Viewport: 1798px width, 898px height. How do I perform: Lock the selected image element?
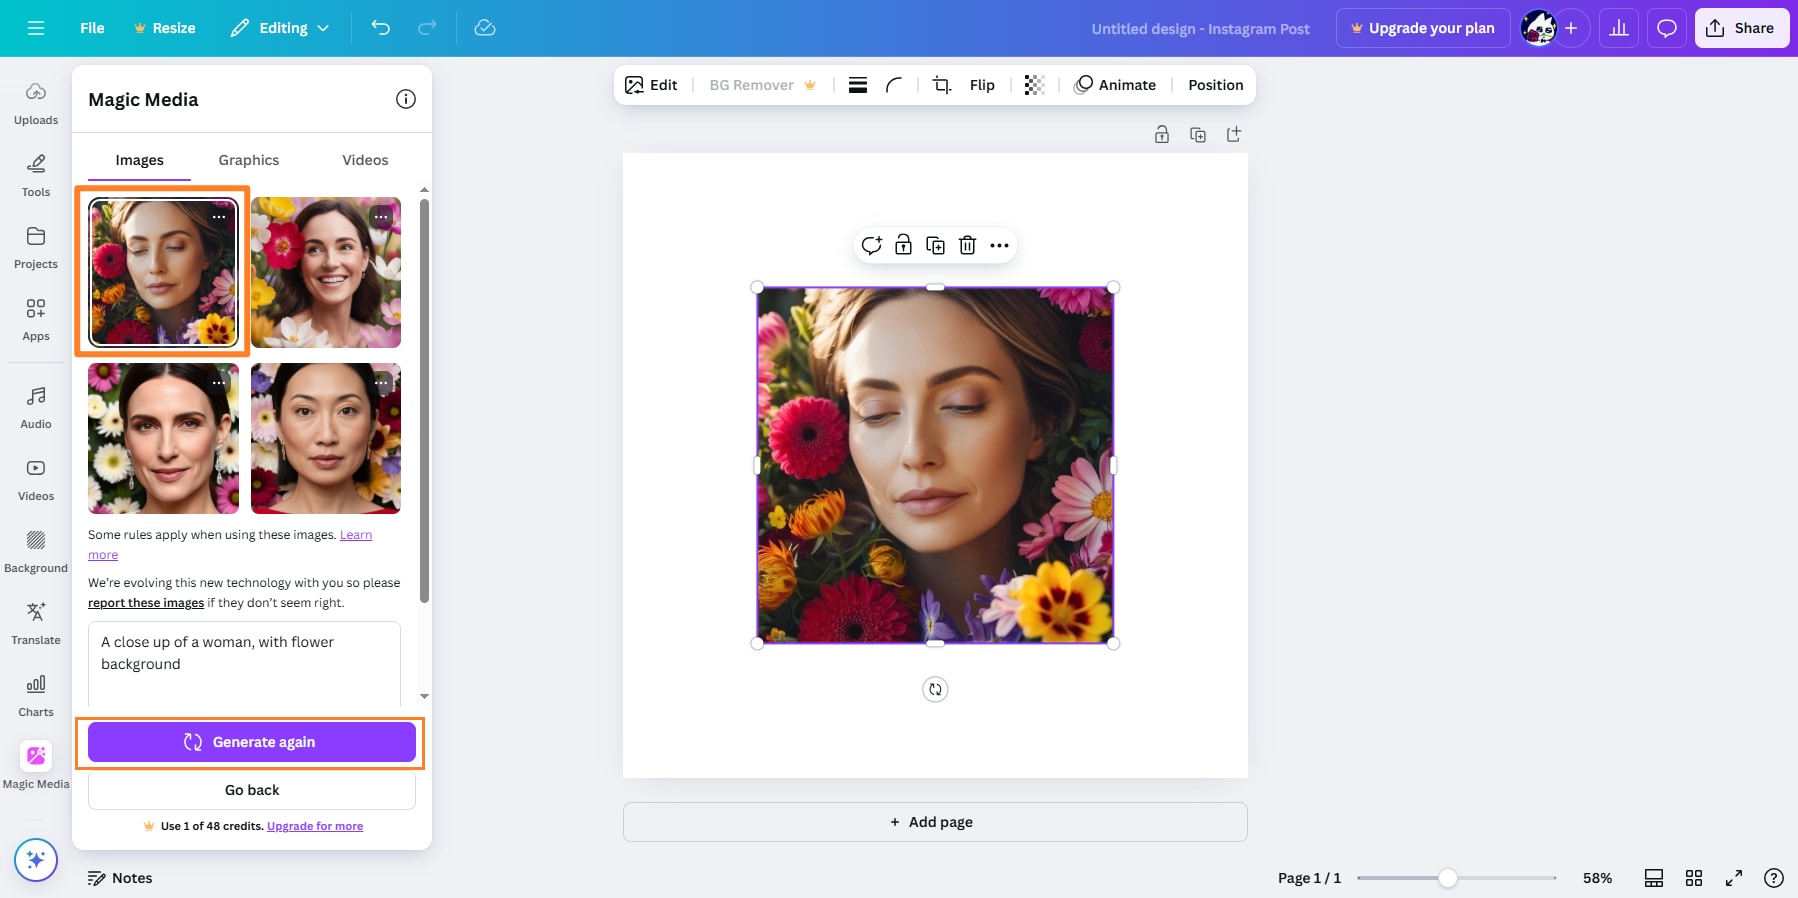904,245
